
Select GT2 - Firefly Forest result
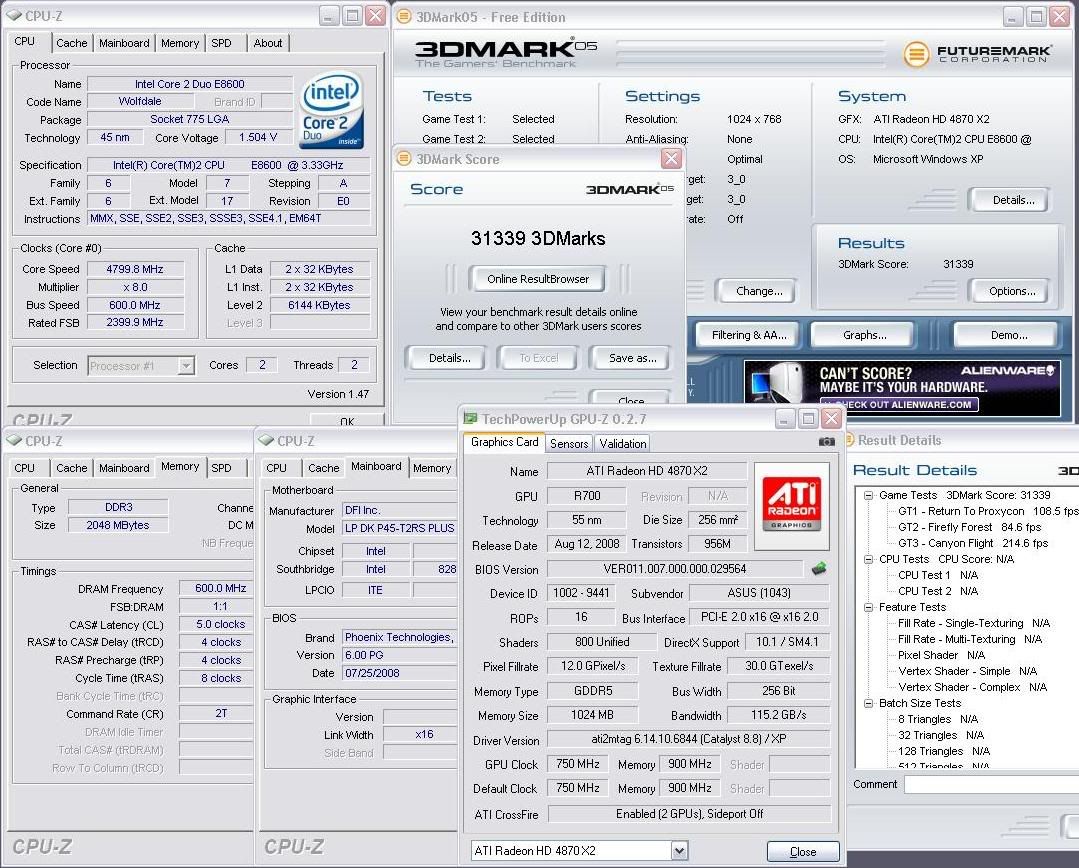[969, 527]
